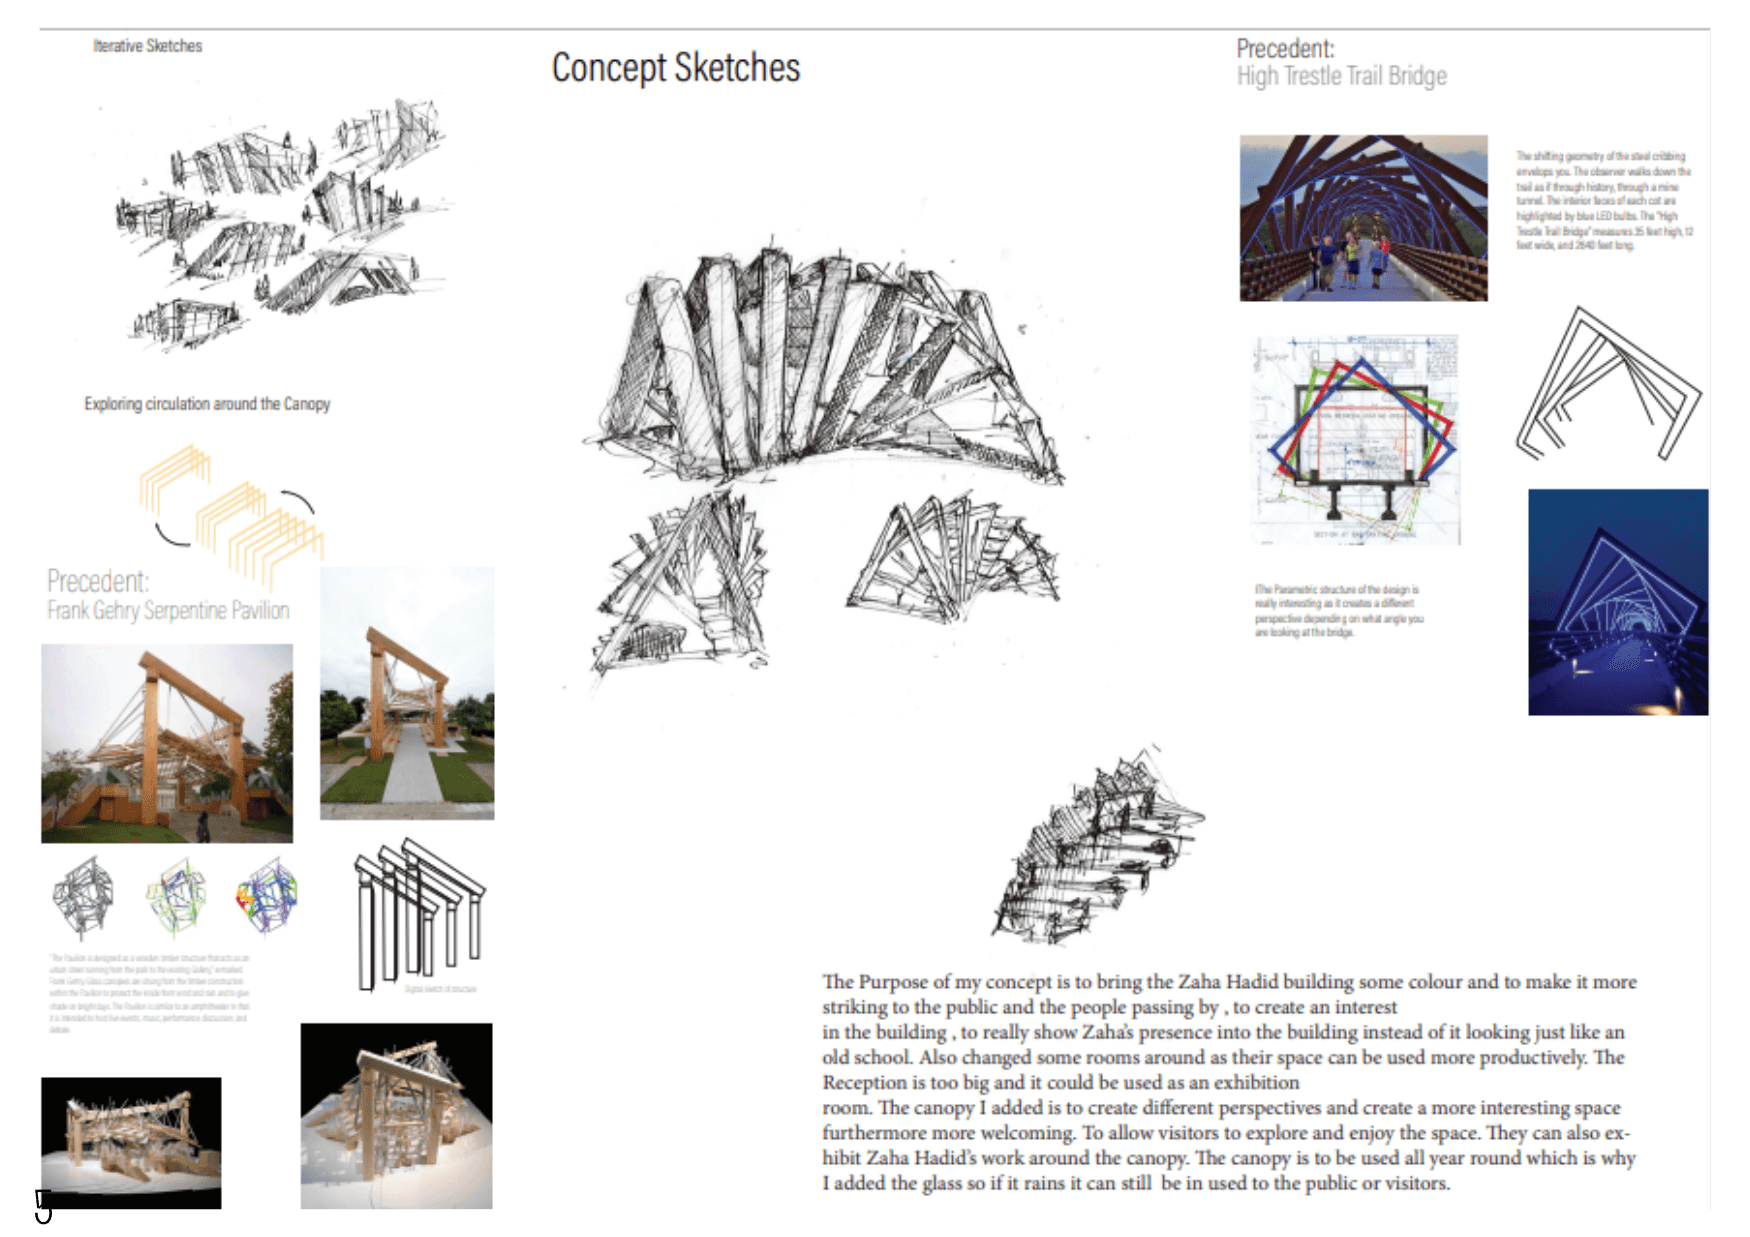1750x1237 pixels.
Task: Click the caption "Exploring circulation around the Canopy"
Action: (x=207, y=404)
